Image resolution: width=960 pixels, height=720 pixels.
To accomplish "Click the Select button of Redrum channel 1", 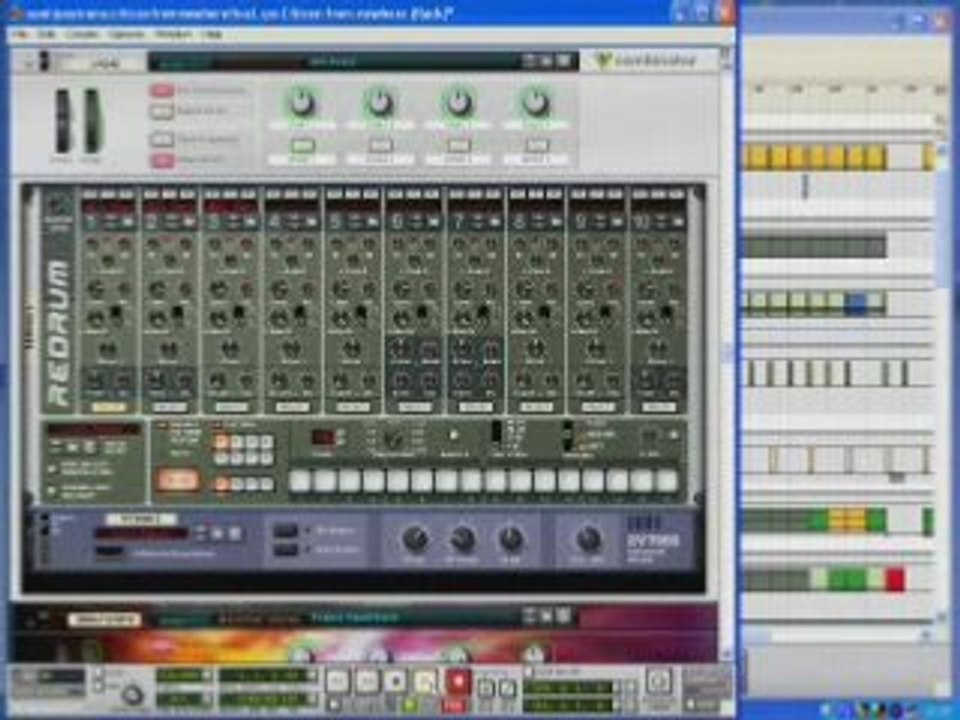I will [108, 407].
